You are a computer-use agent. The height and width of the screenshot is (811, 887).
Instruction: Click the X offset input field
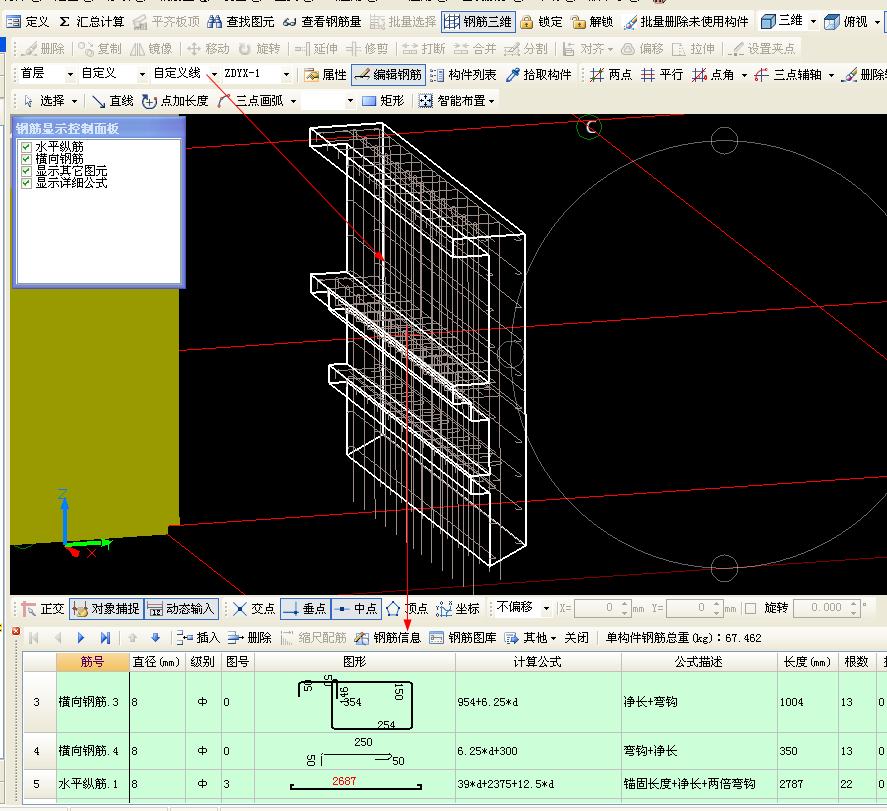[596, 608]
